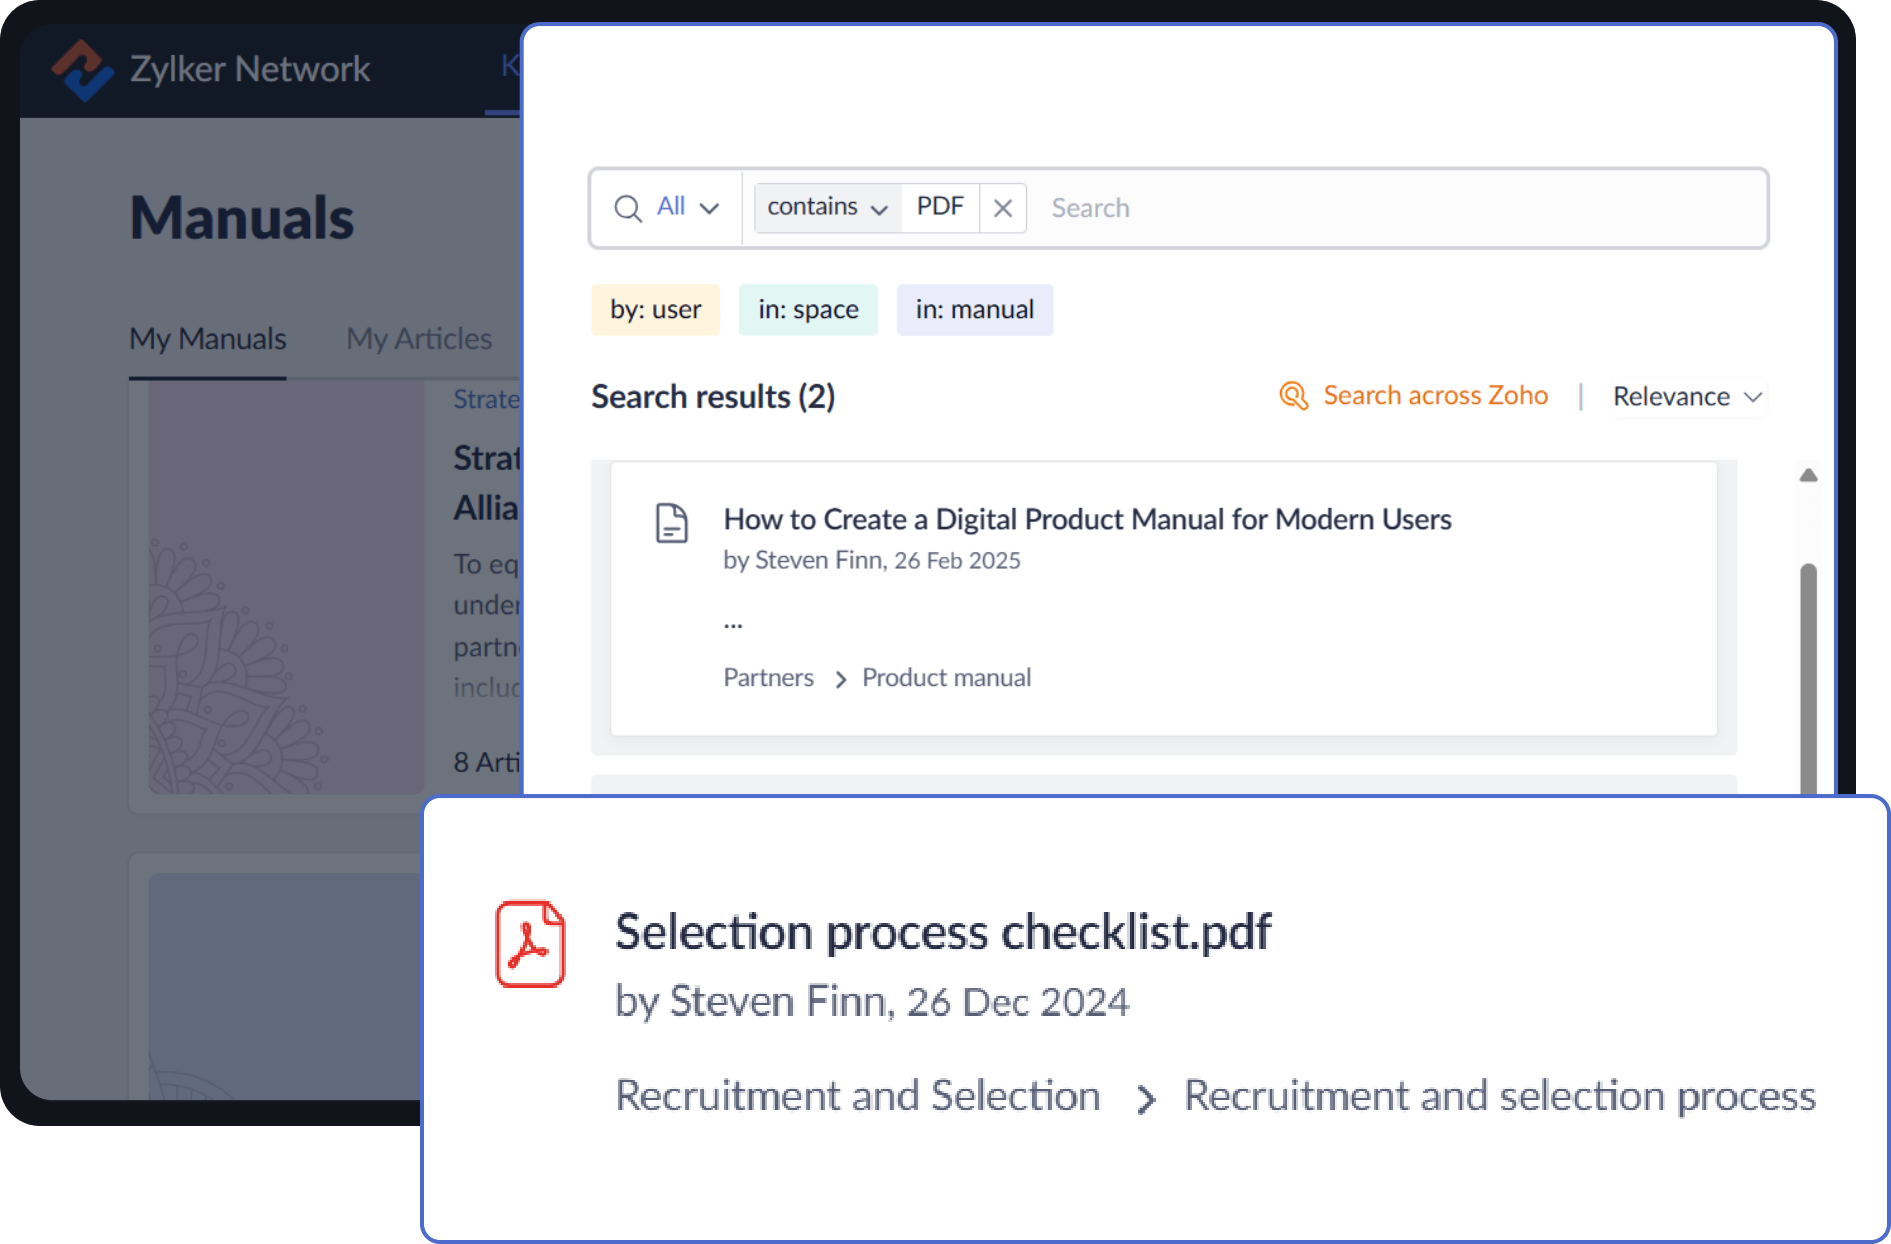1891x1244 pixels.
Task: Toggle the in: space filter chip
Action: click(808, 310)
